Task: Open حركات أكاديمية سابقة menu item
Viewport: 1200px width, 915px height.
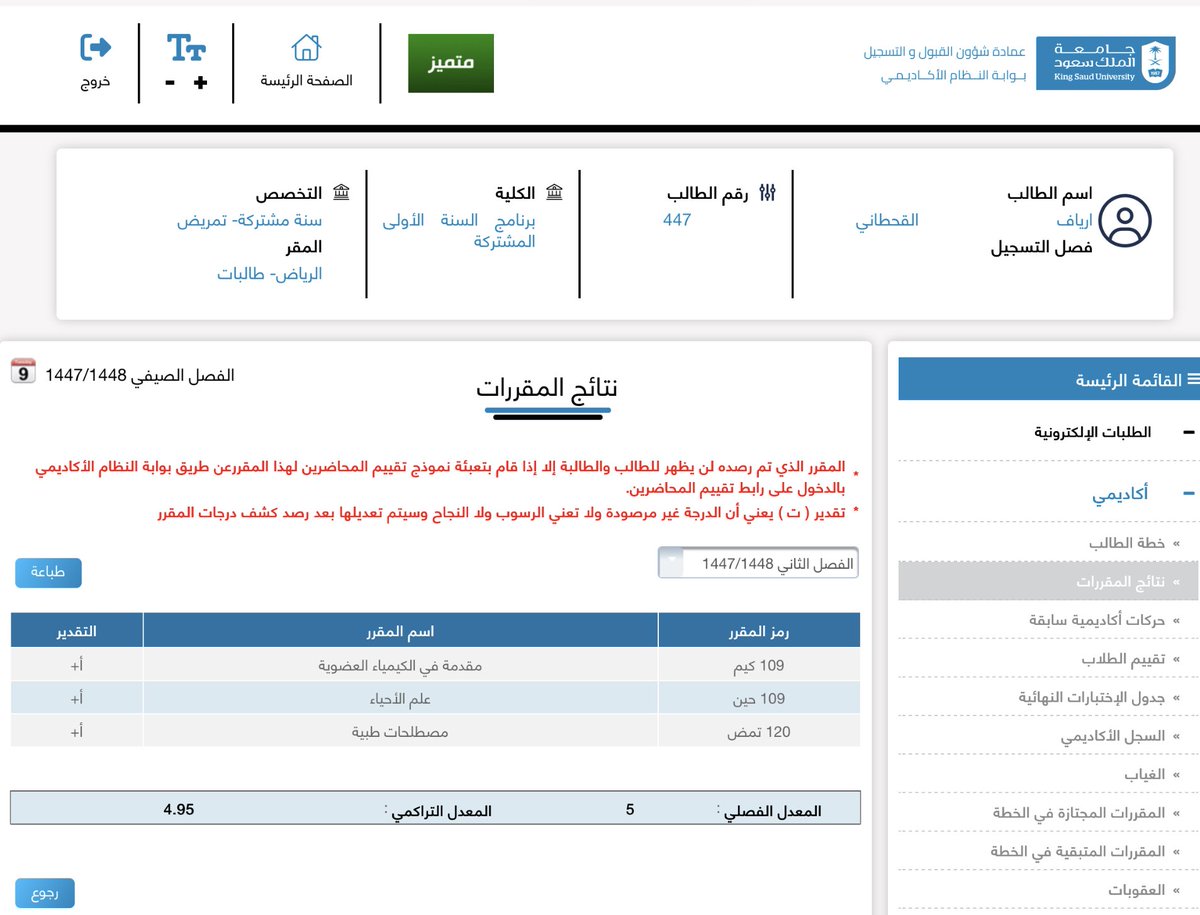Action: pyautogui.click(x=1097, y=620)
